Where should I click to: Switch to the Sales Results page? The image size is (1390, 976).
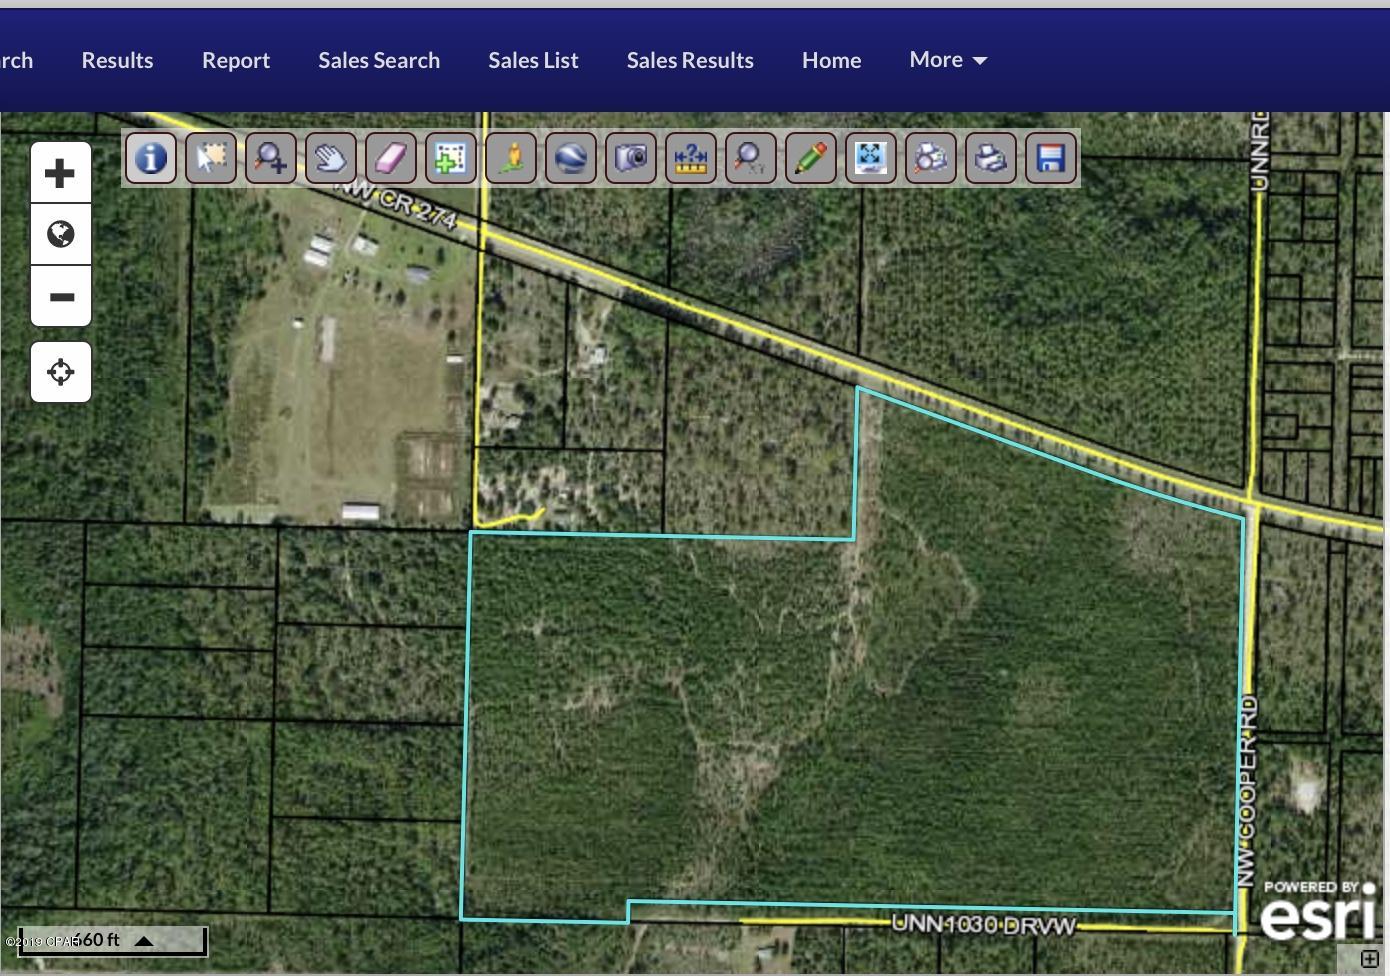coord(690,60)
